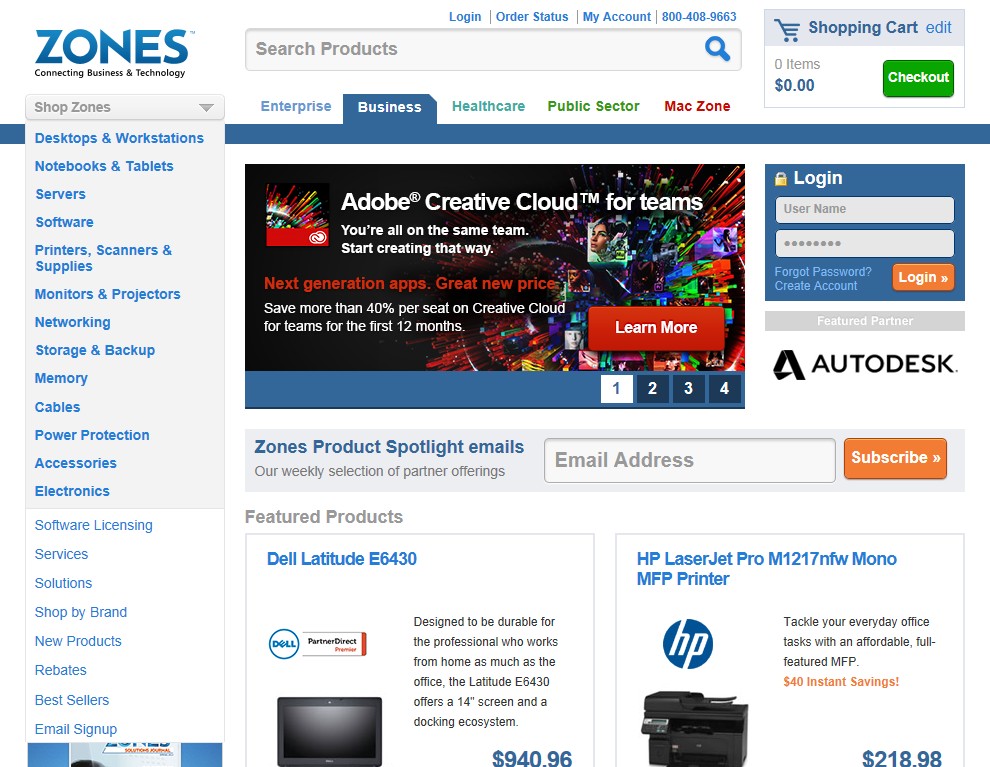Image resolution: width=990 pixels, height=767 pixels.
Task: Click the password field in Login panel
Action: click(864, 244)
